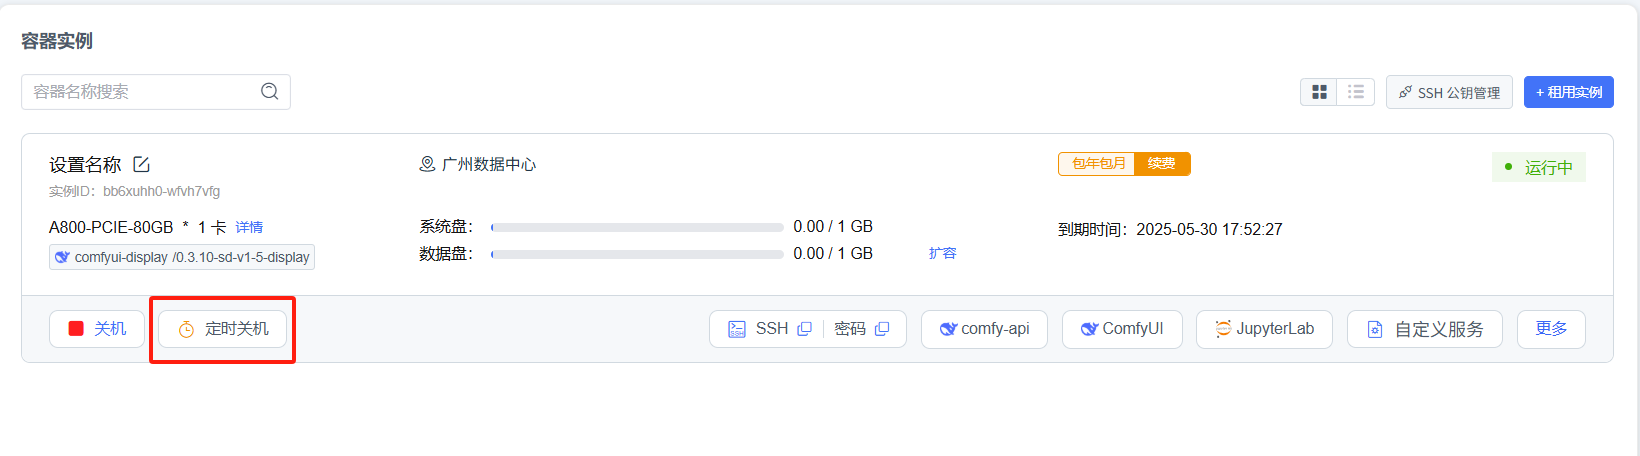Switch to grid card view
1640x456 pixels.
point(1319,92)
